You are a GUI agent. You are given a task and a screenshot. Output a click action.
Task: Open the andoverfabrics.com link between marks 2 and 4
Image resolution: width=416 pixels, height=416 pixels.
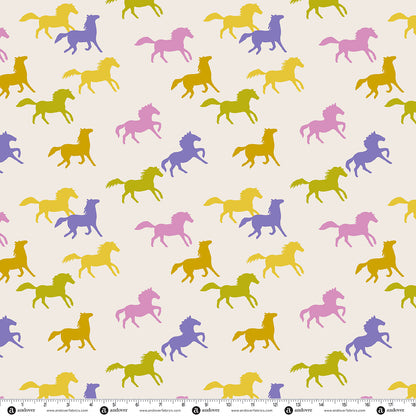pyautogui.click(x=67, y=411)
